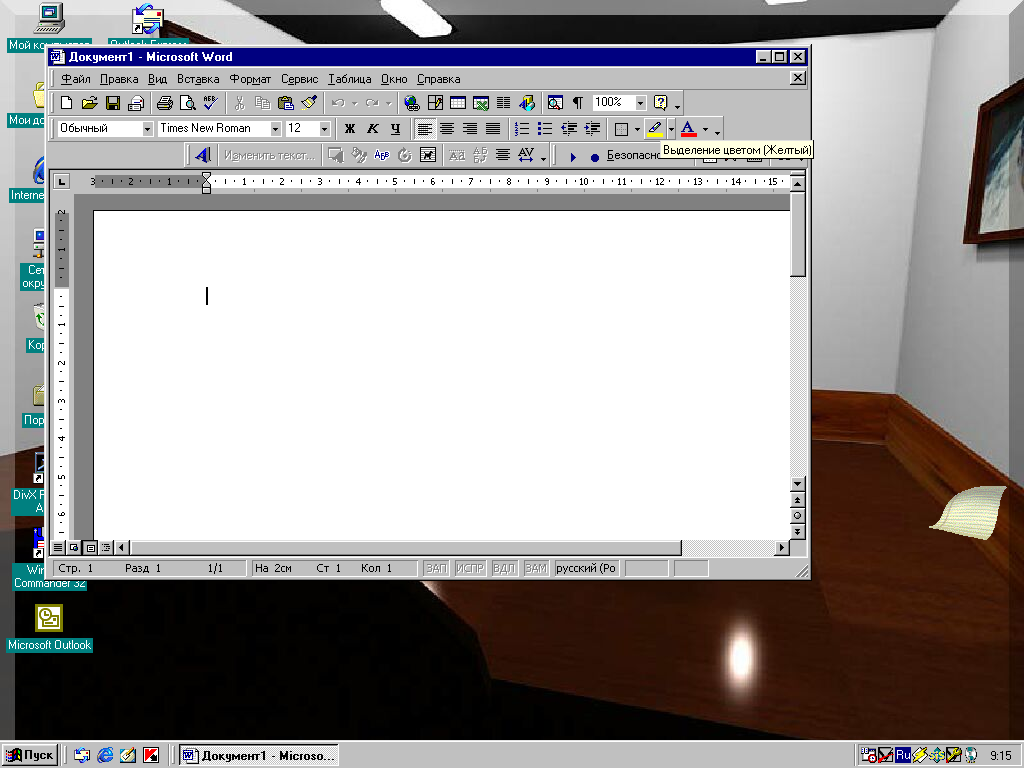
Task: Center the paragraph text
Action: pyautogui.click(x=447, y=129)
